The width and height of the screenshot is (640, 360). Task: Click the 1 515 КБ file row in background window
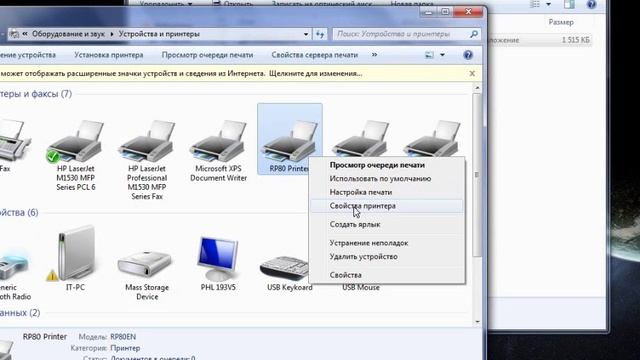pyautogui.click(x=539, y=40)
